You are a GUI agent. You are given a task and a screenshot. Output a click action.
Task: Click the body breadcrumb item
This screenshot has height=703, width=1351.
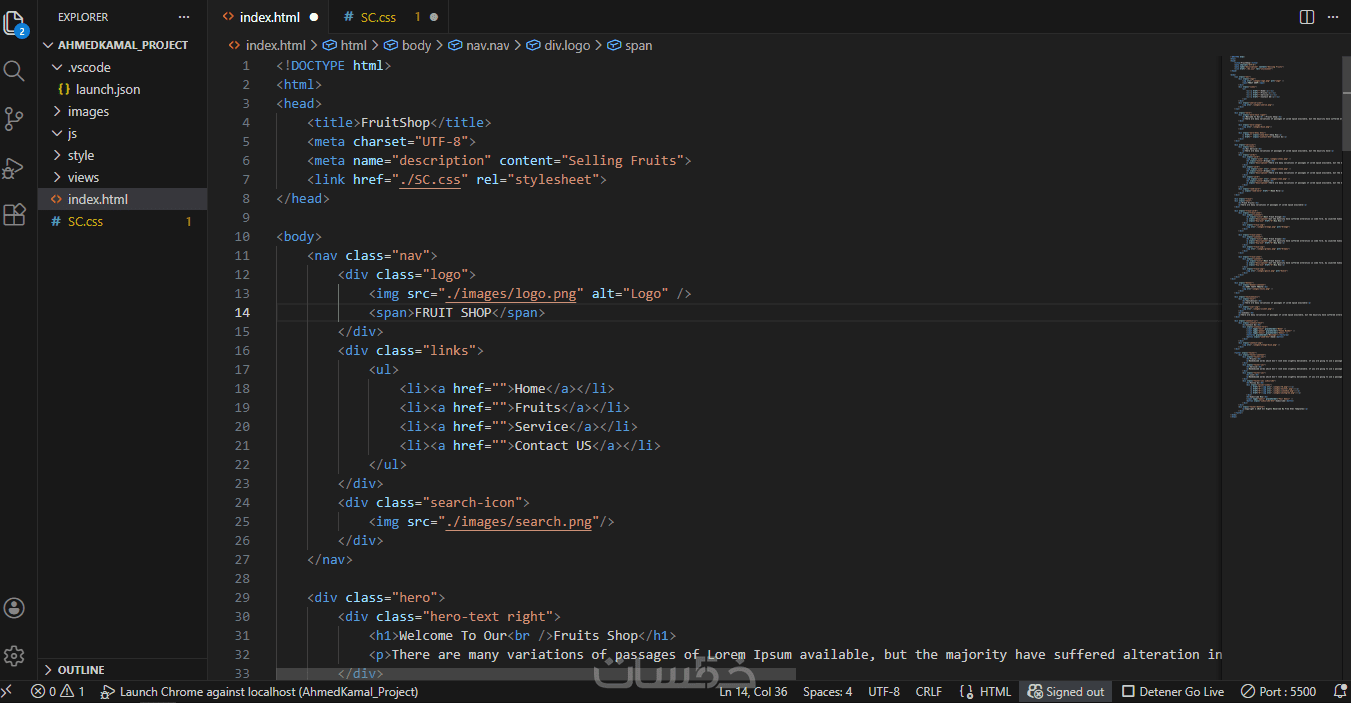(408, 45)
